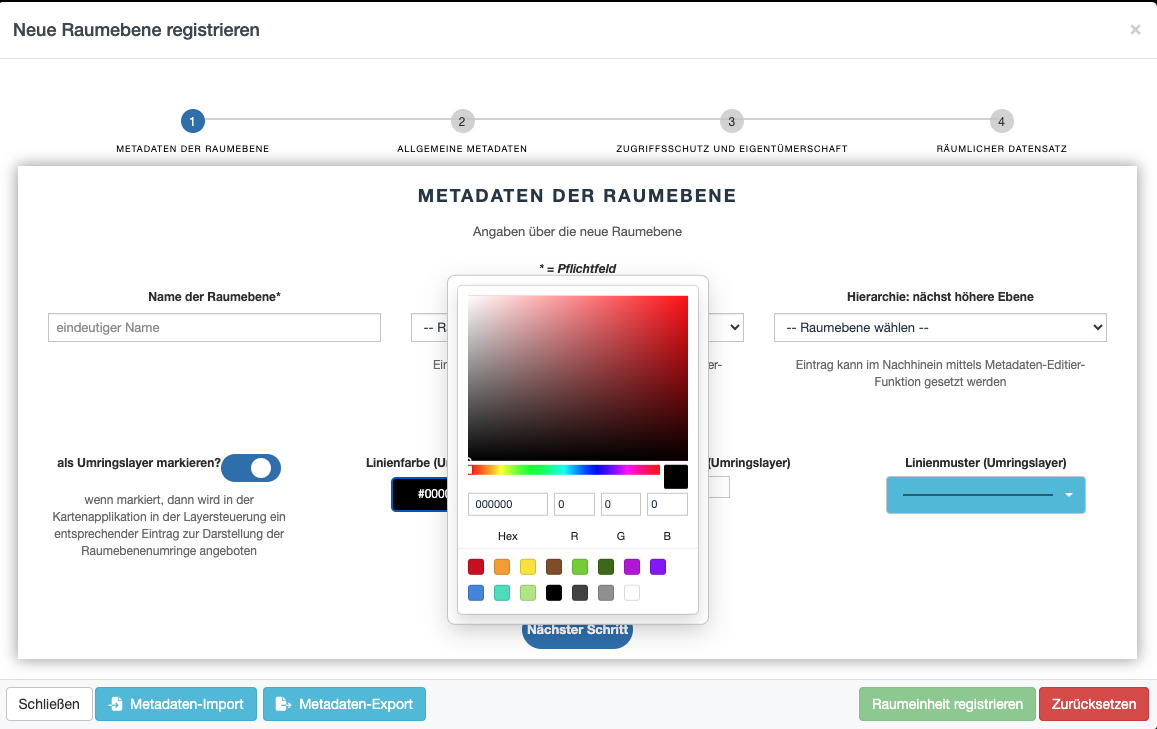This screenshot has height=729, width=1157.
Task: Open the Hierarchie nächst höhere Ebene dropdown
Action: click(939, 327)
